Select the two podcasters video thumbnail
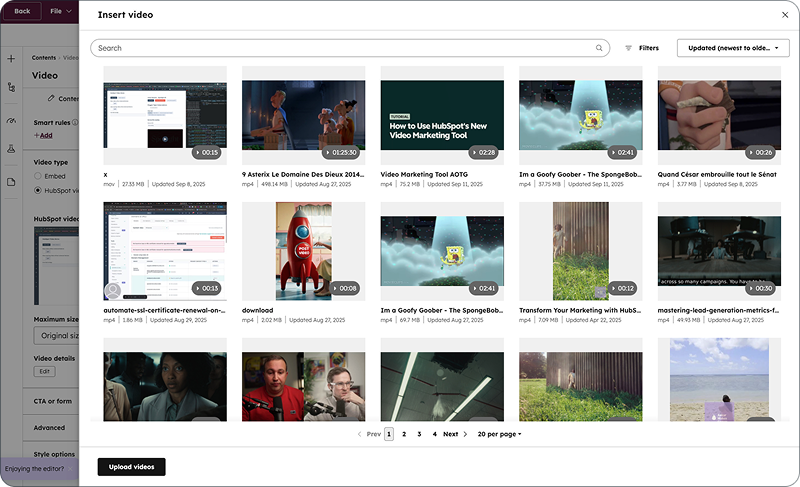800x487 pixels. coord(304,386)
